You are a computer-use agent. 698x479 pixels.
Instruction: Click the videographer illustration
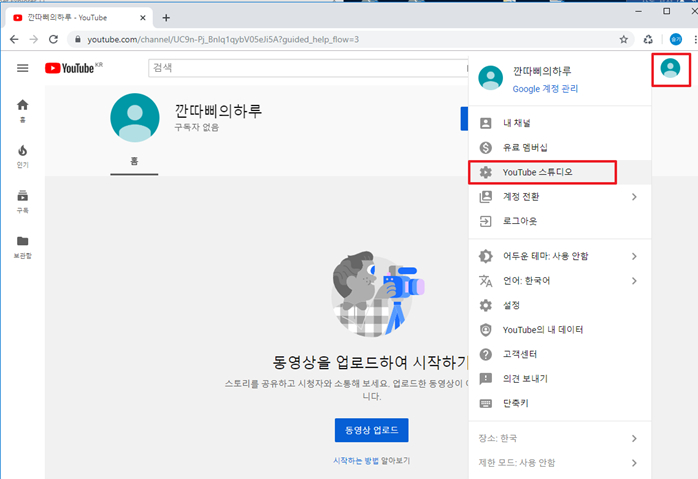click(377, 293)
